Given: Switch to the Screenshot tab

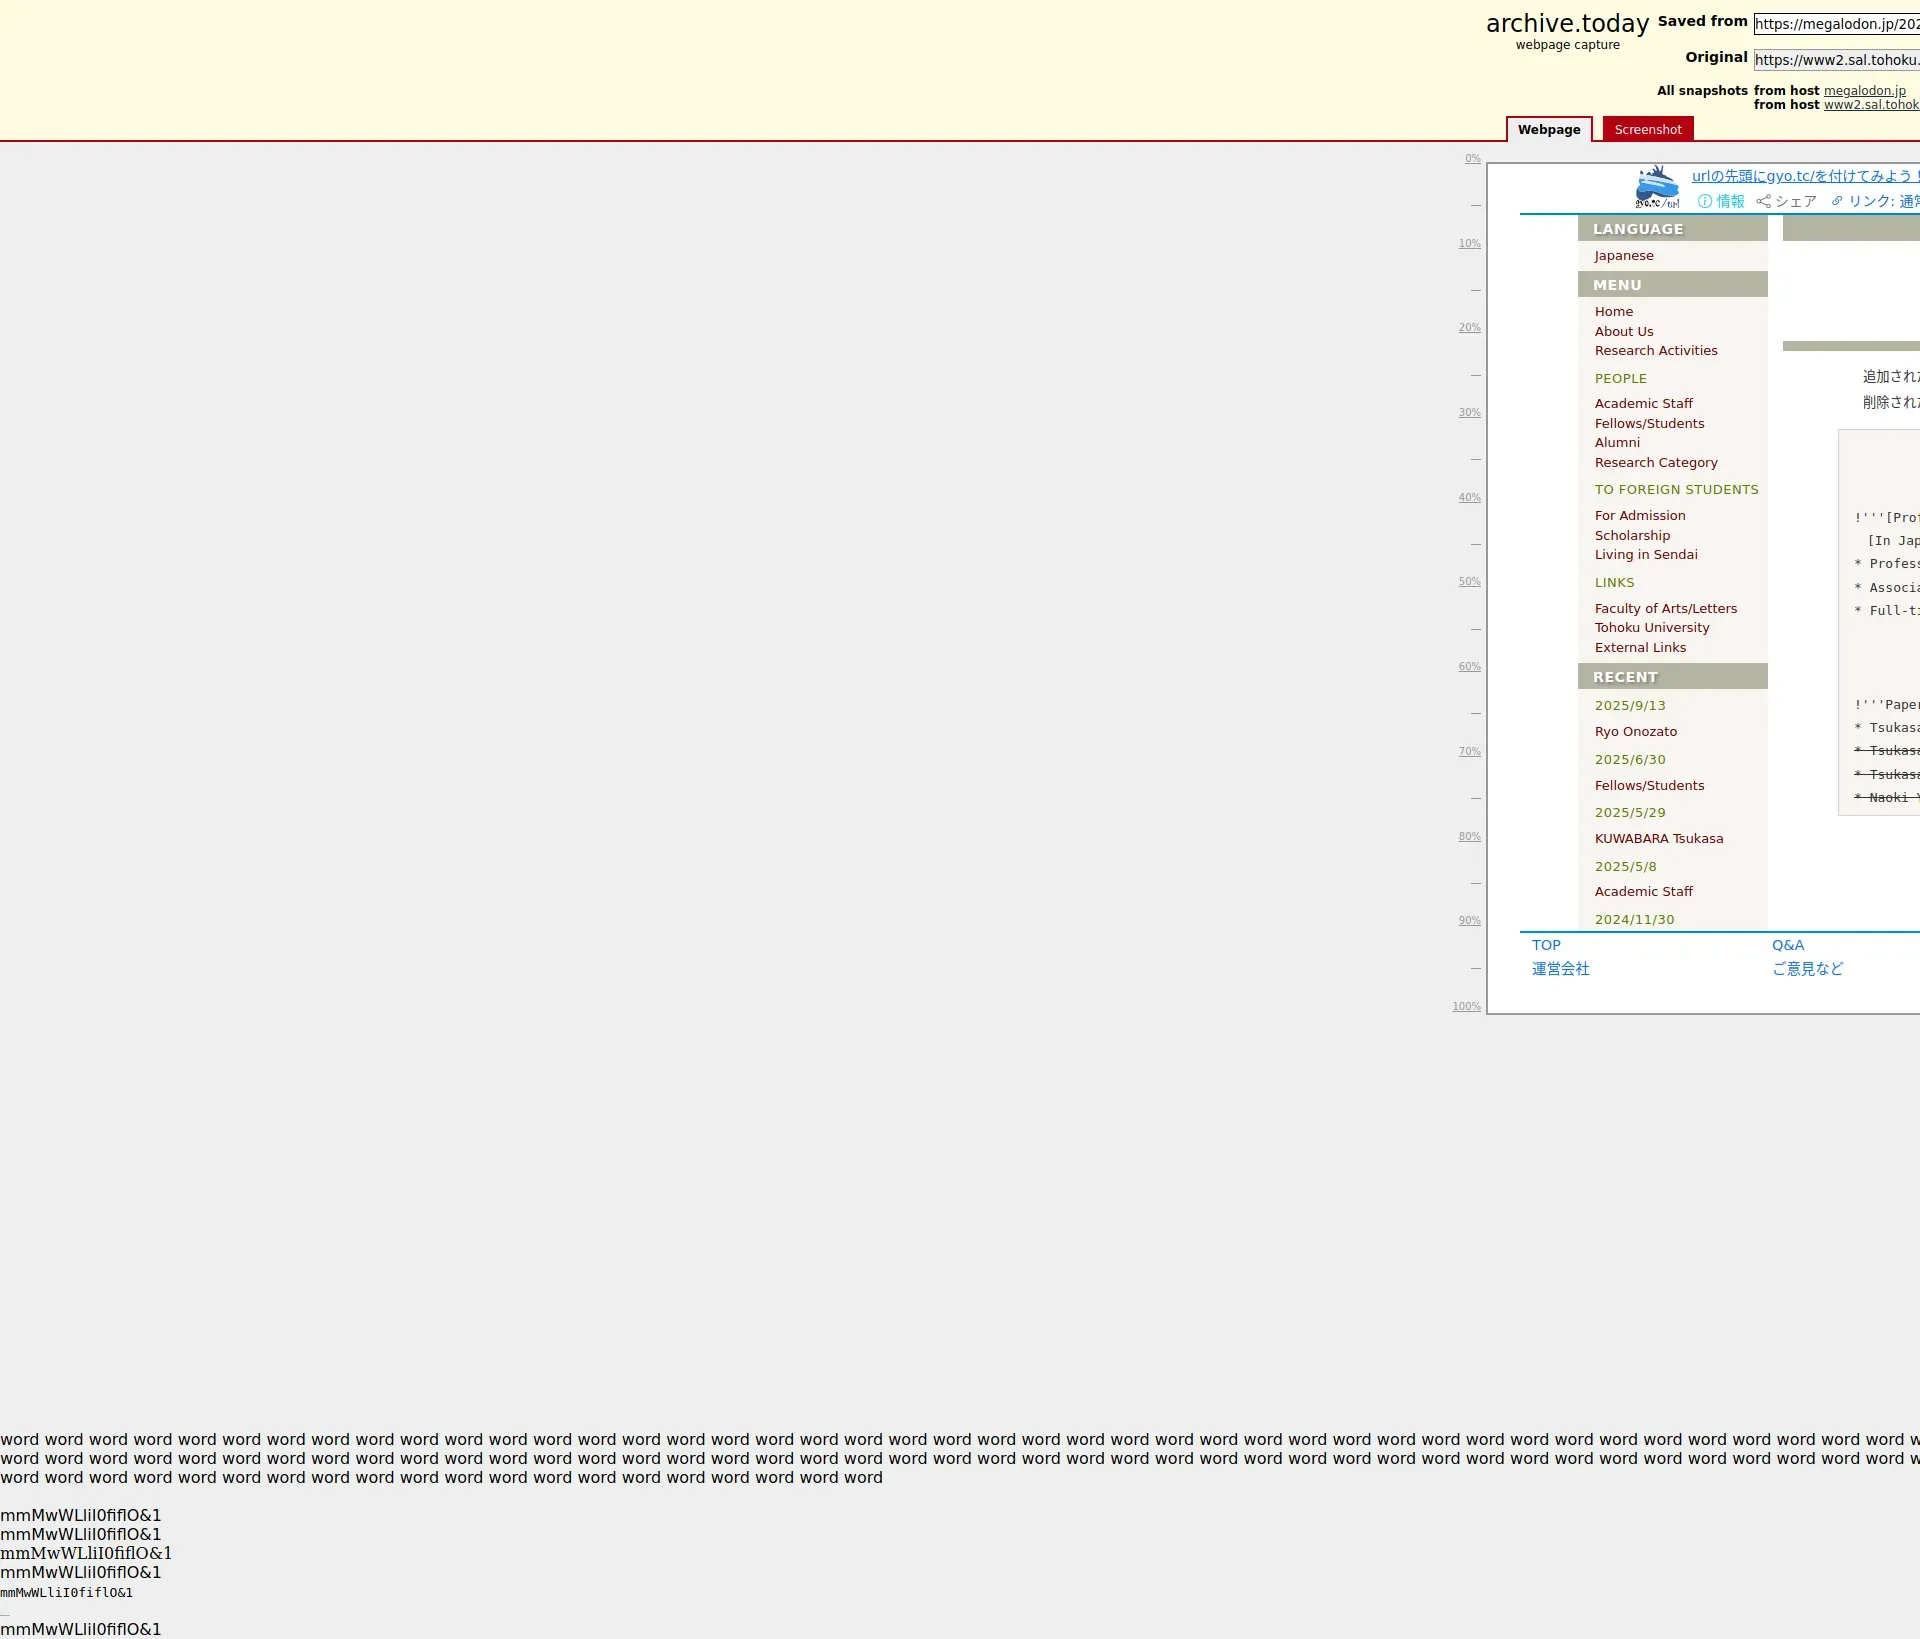Looking at the screenshot, I should pos(1647,129).
